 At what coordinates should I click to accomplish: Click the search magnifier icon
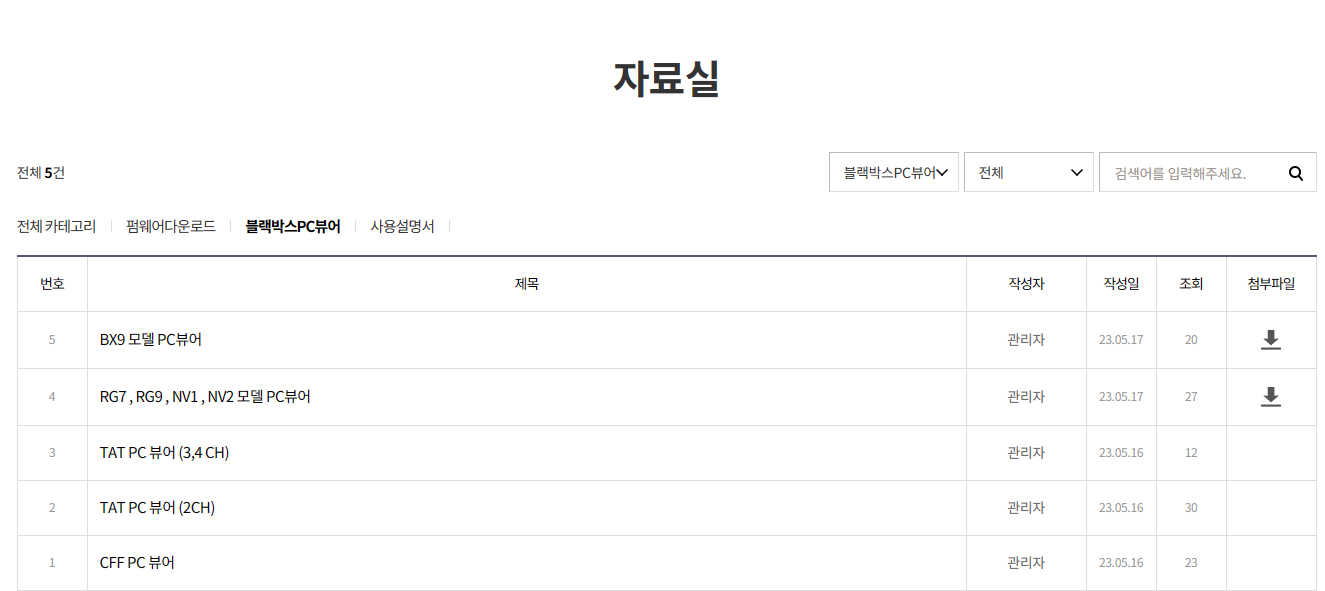(x=1296, y=173)
